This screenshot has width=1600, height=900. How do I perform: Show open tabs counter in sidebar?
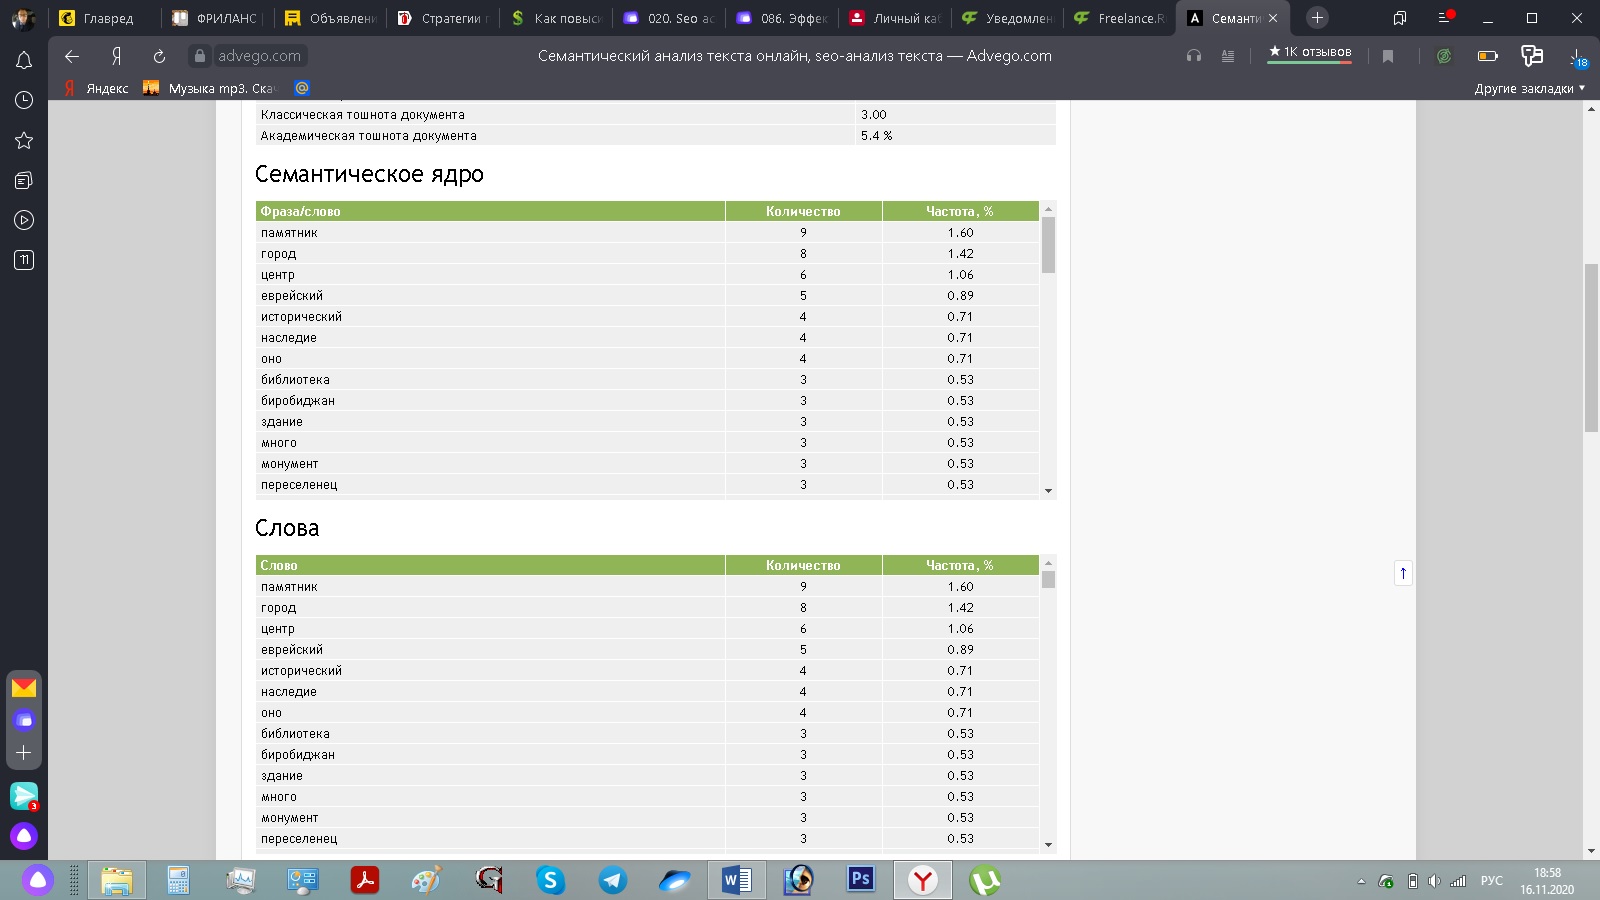tap(24, 260)
